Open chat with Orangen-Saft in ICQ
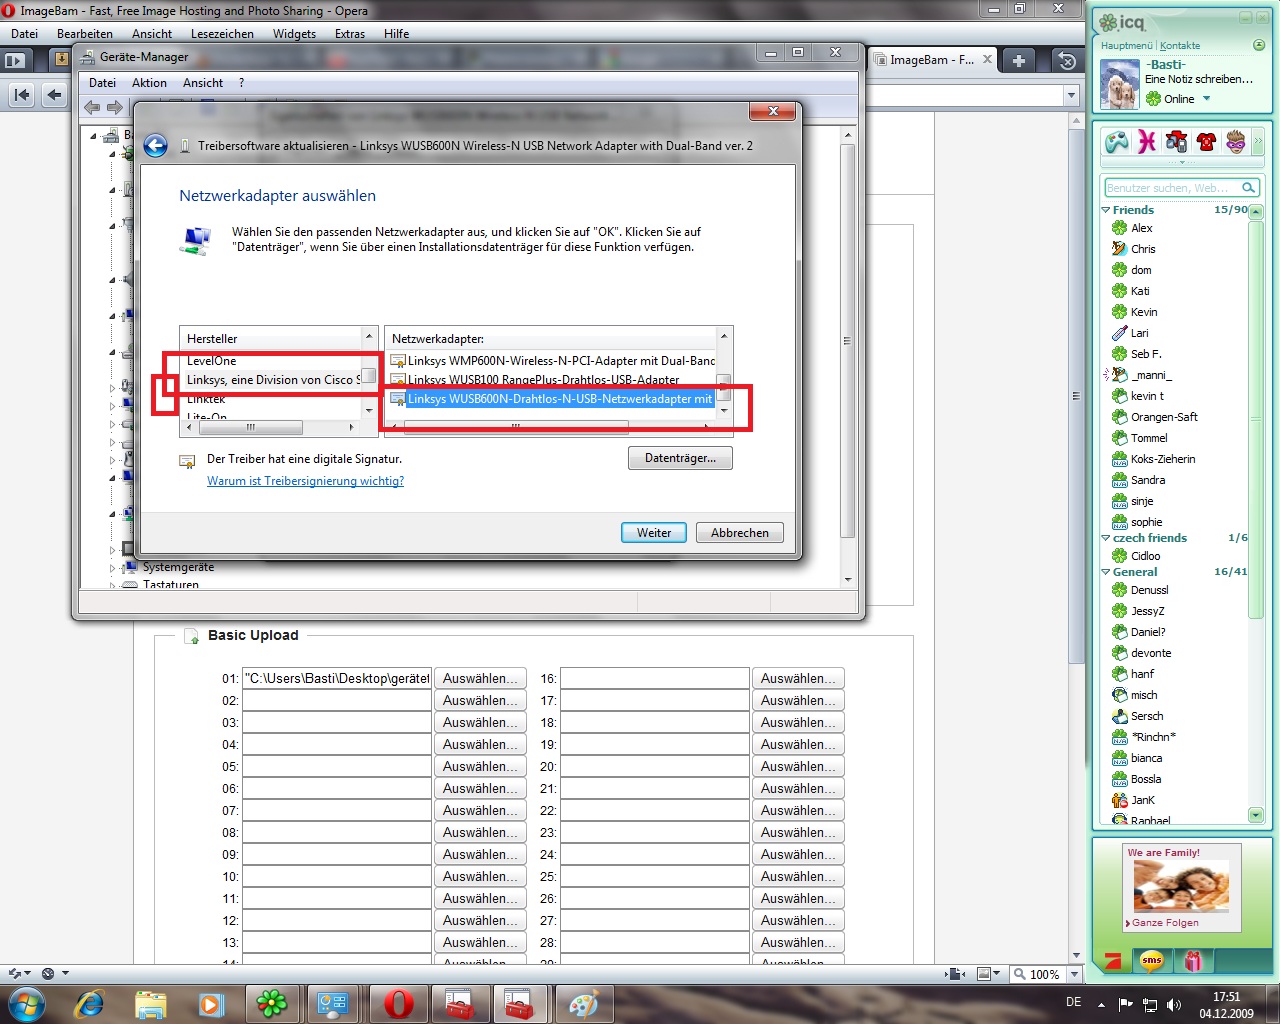Image resolution: width=1280 pixels, height=1024 pixels. pos(1164,417)
